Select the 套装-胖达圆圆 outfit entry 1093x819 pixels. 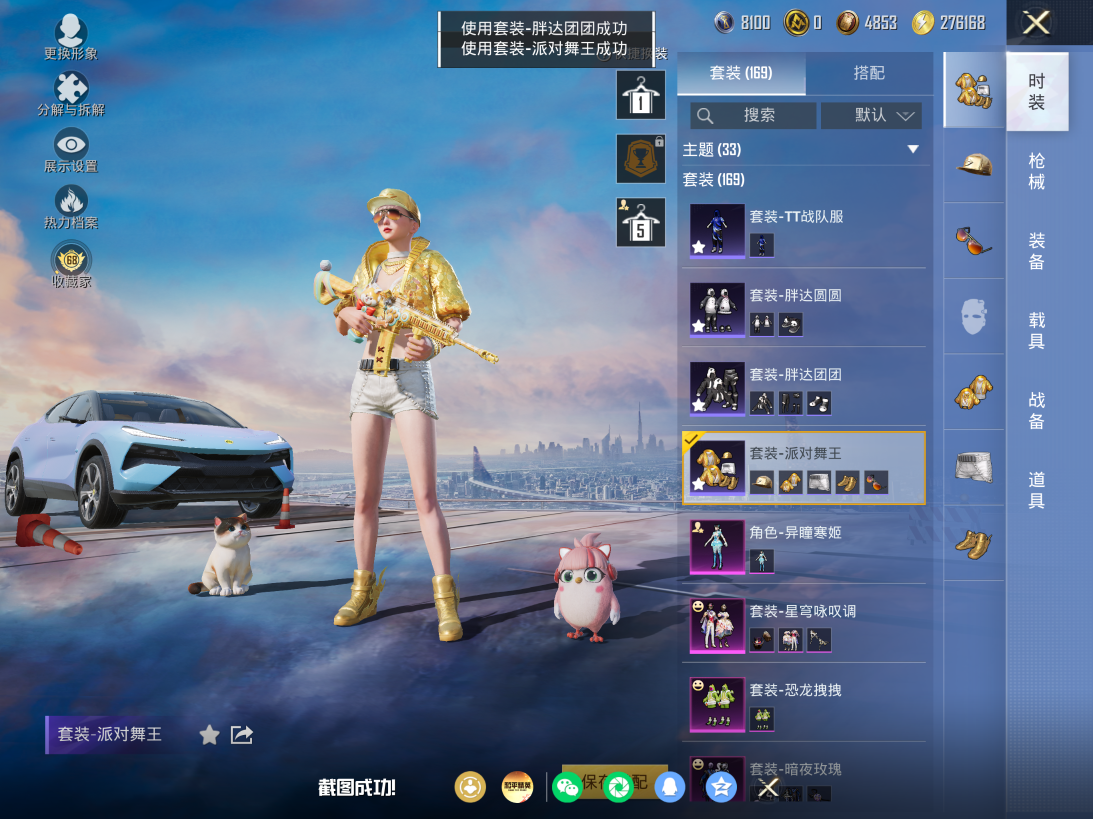[x=804, y=308]
